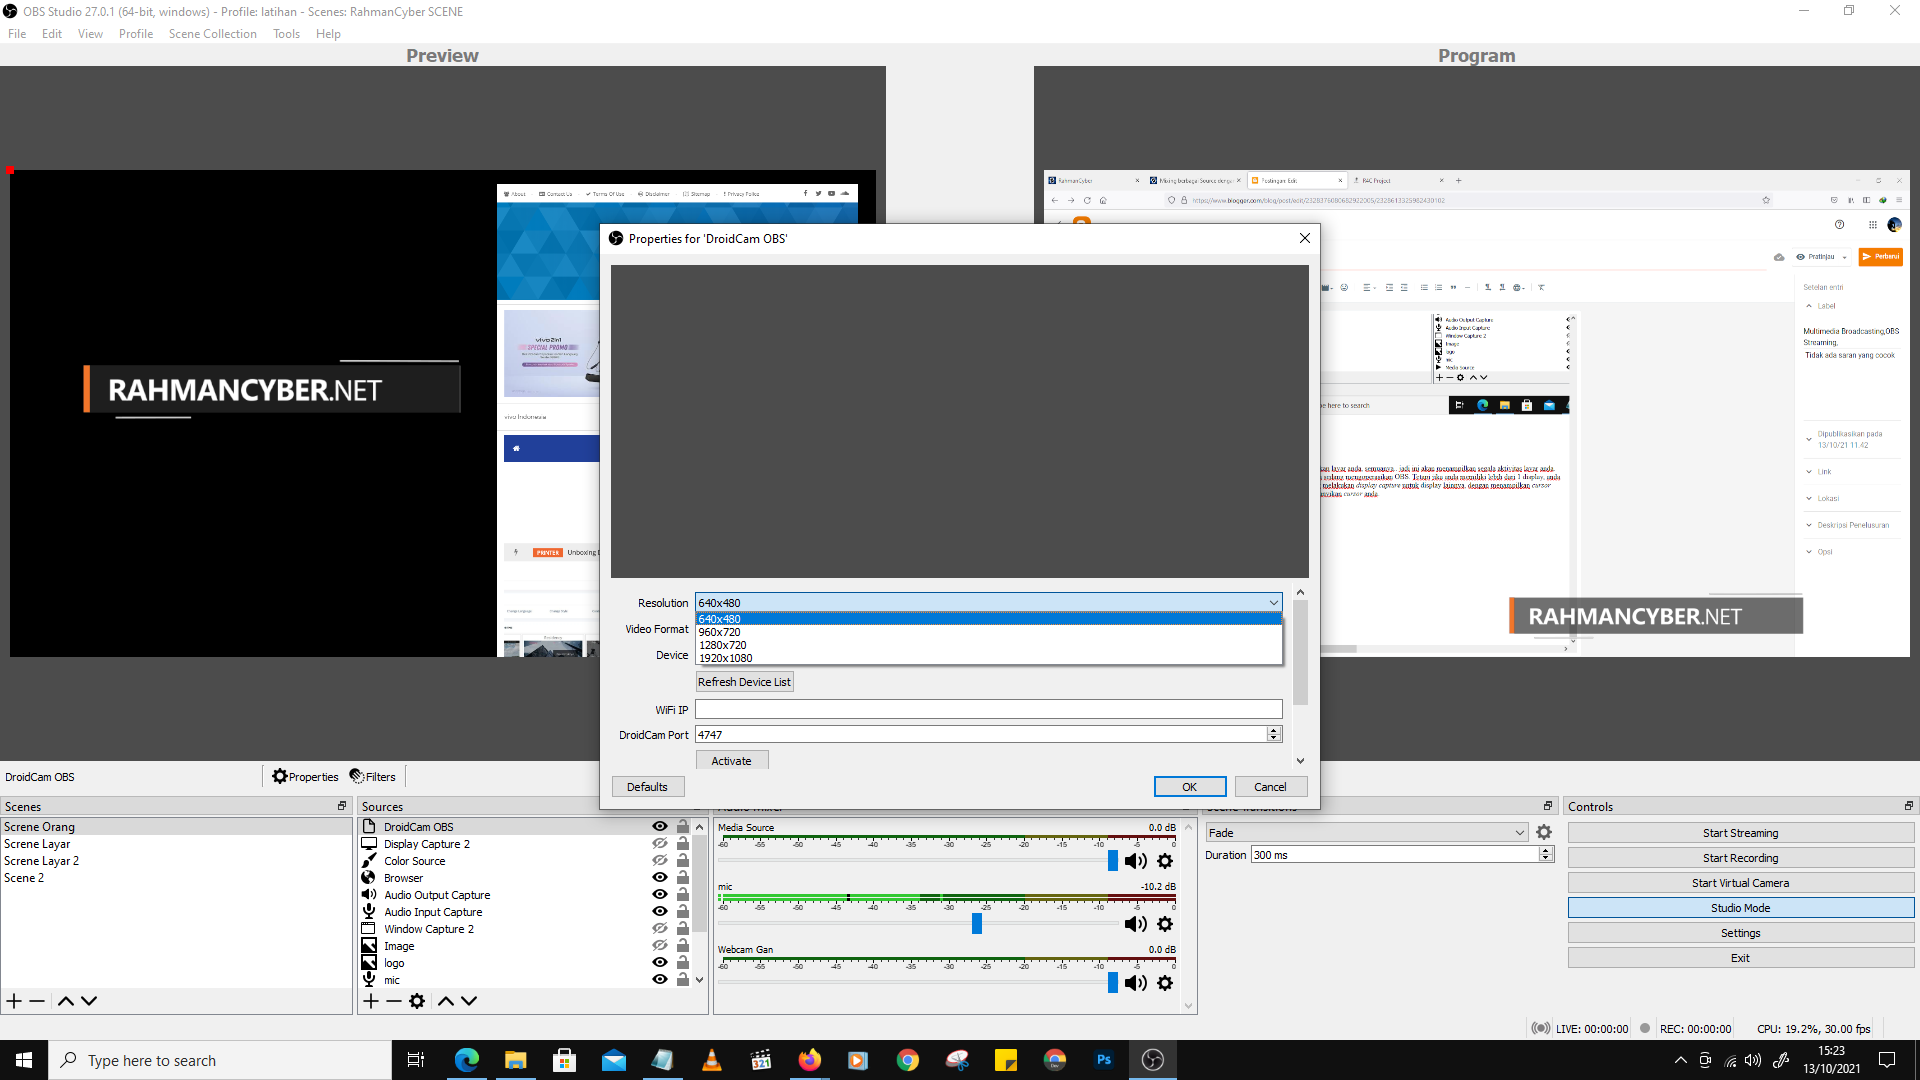Choose 960x720 from Resolution list

(989, 632)
